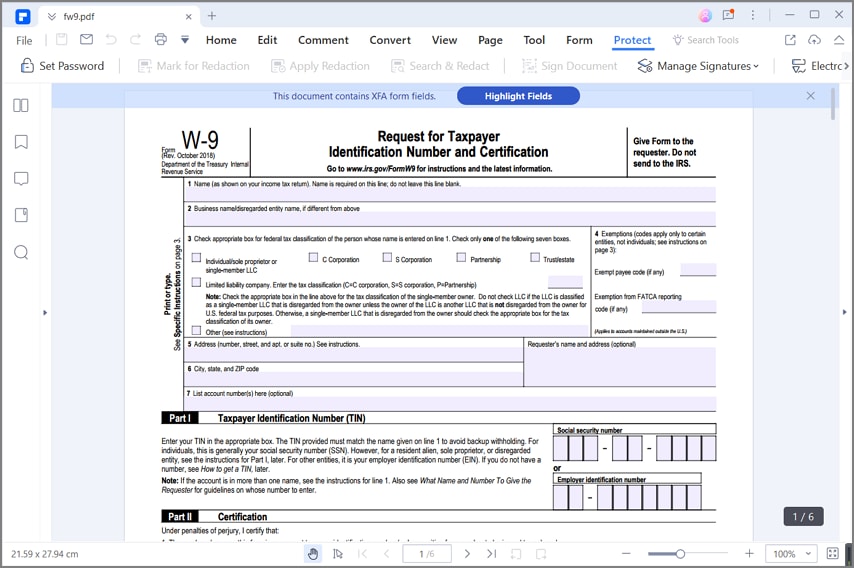Click Mark for Redaction

194,66
